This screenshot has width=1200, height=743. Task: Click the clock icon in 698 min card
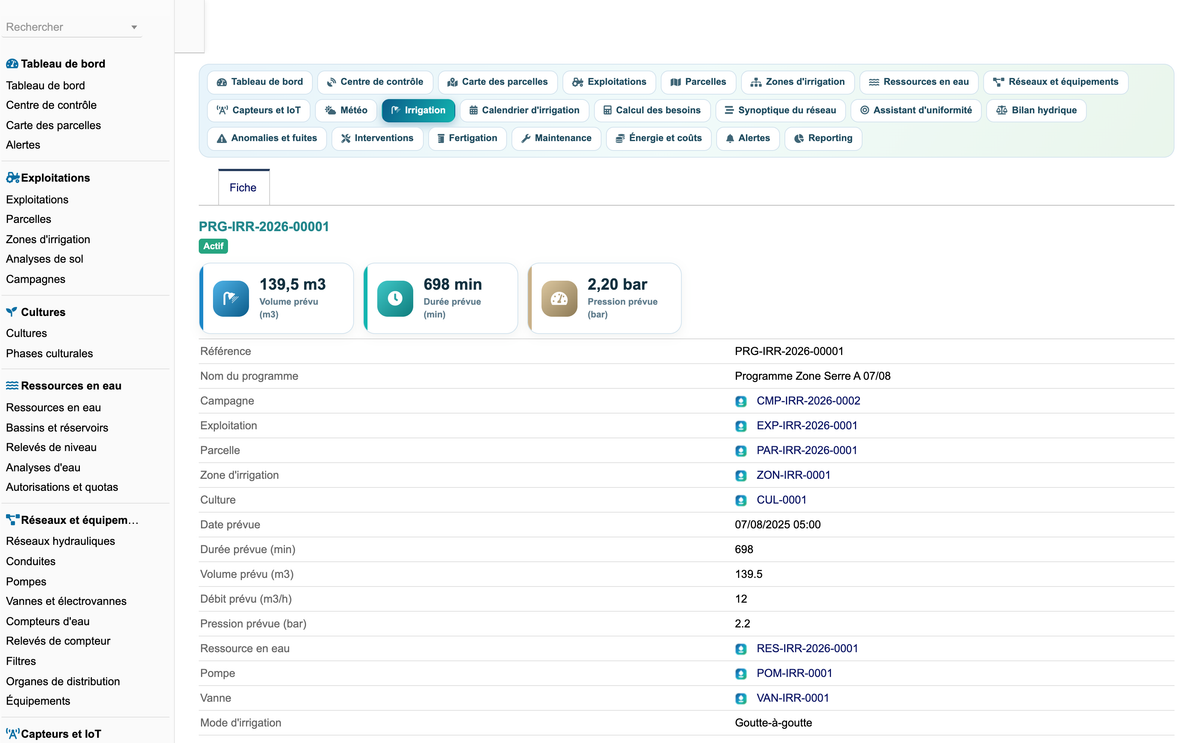395,299
